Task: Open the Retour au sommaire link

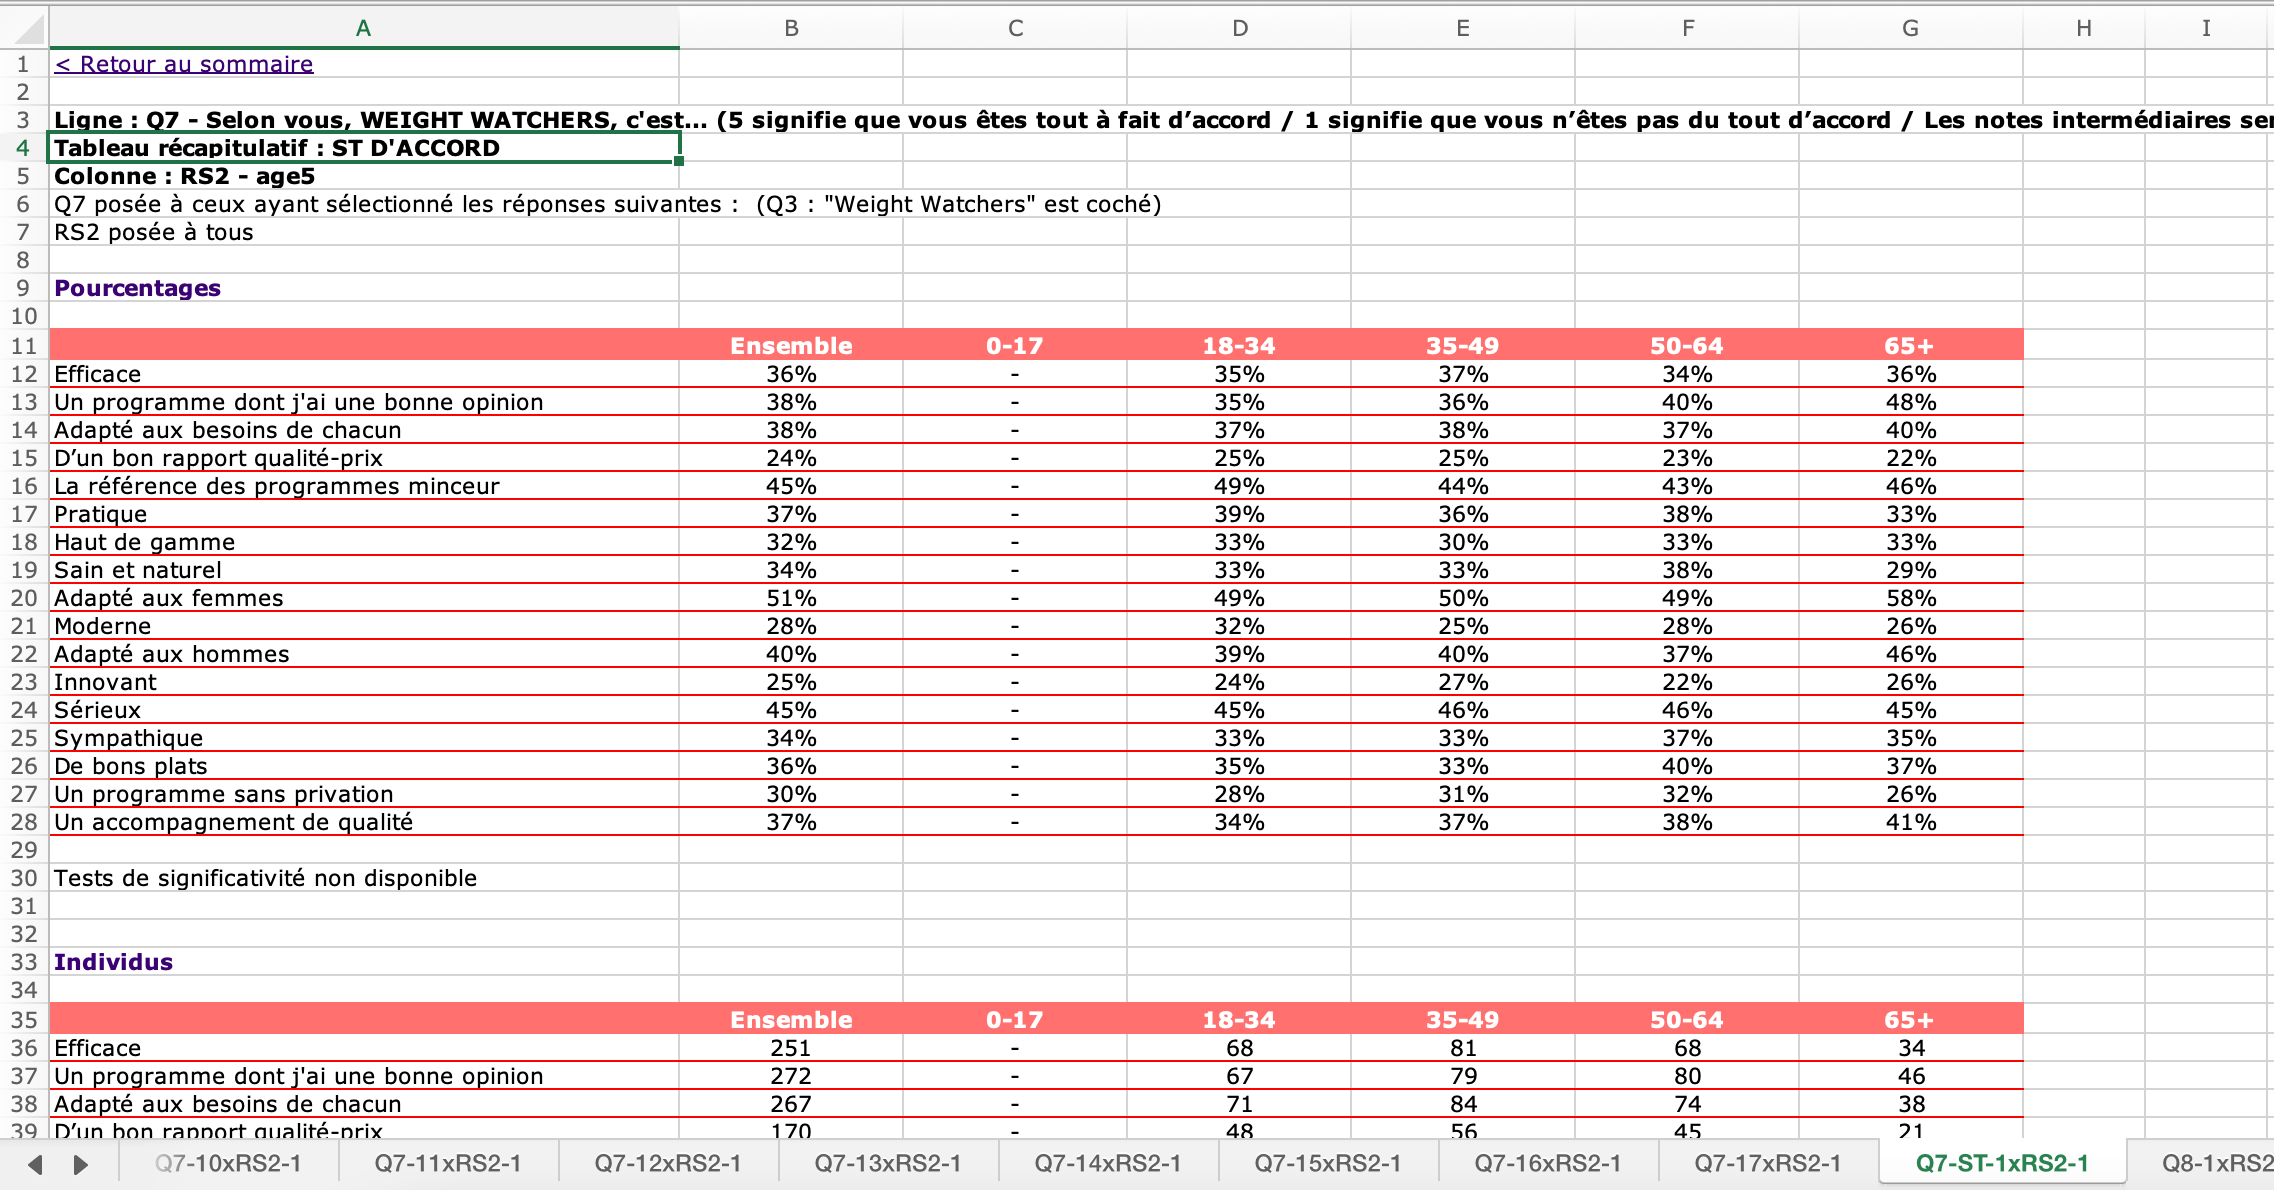Action: (184, 64)
